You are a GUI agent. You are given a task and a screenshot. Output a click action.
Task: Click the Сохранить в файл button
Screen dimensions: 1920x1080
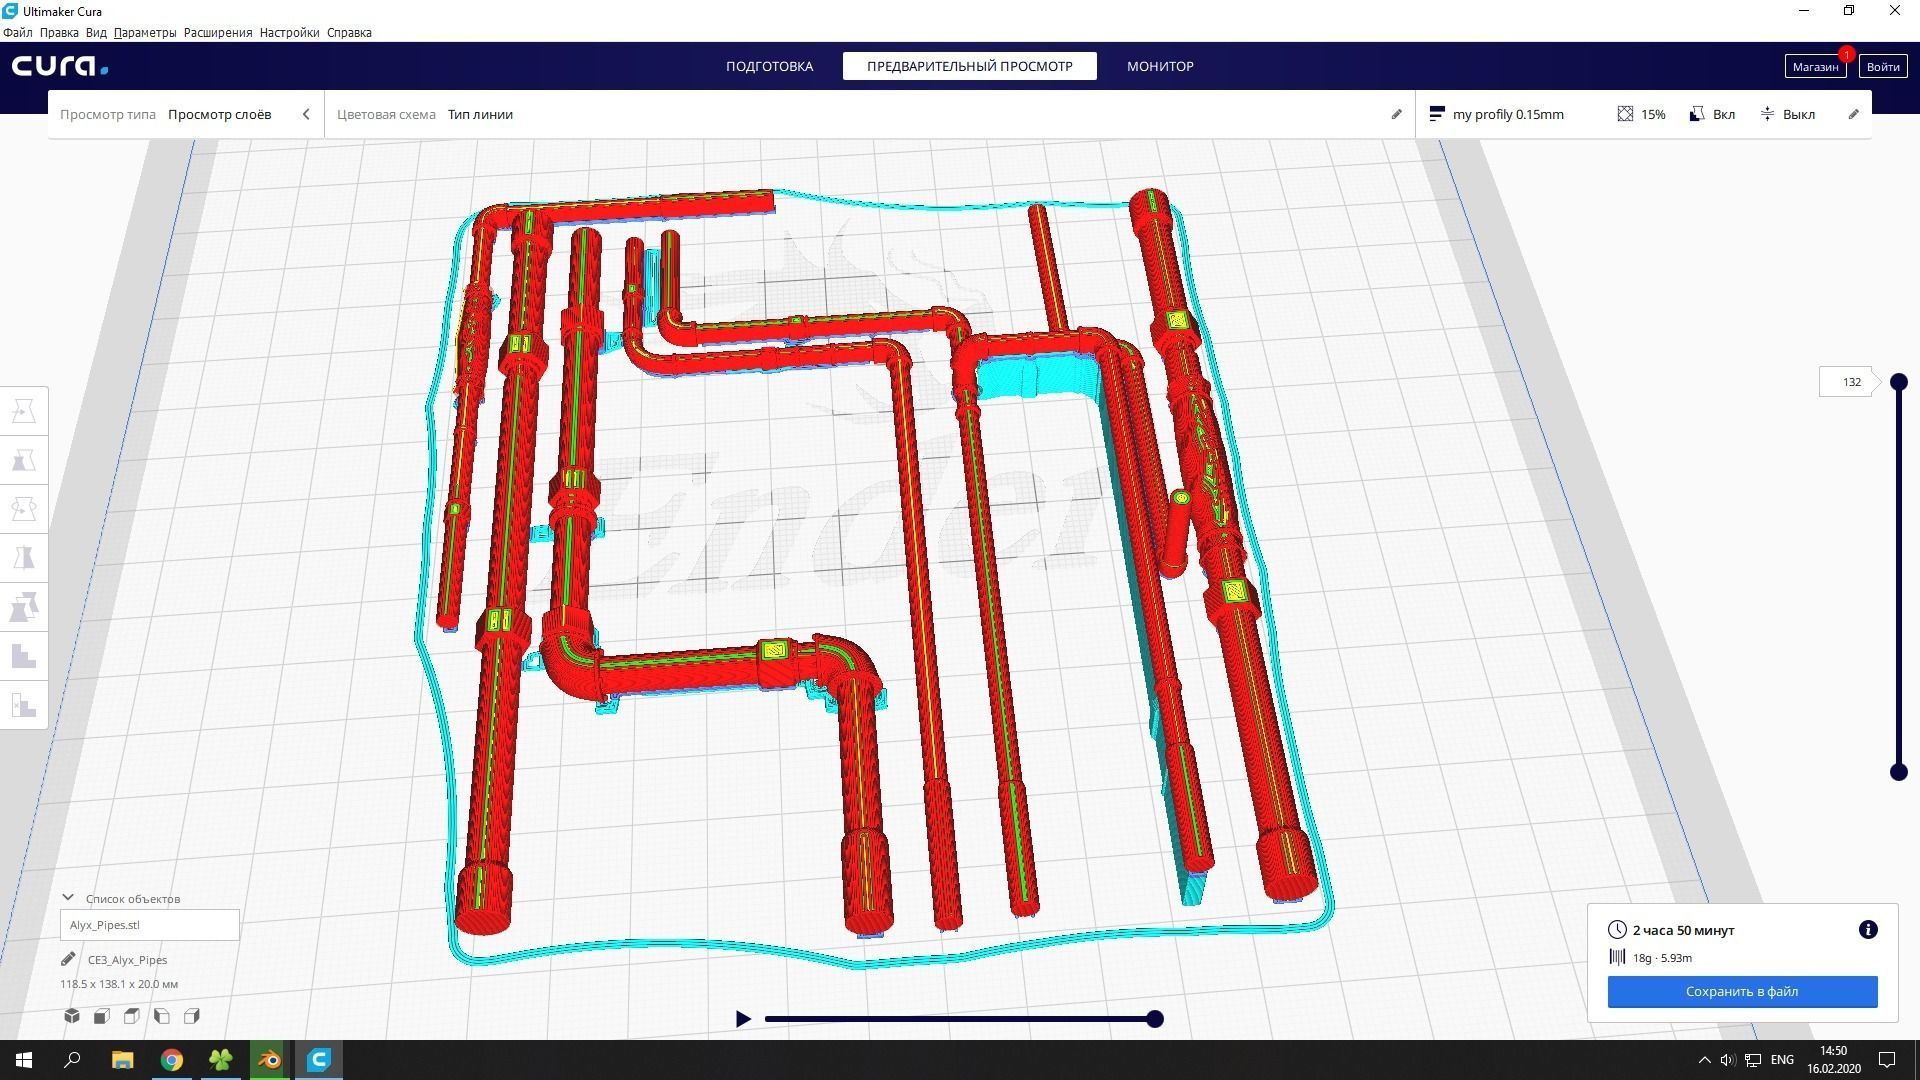click(1741, 991)
